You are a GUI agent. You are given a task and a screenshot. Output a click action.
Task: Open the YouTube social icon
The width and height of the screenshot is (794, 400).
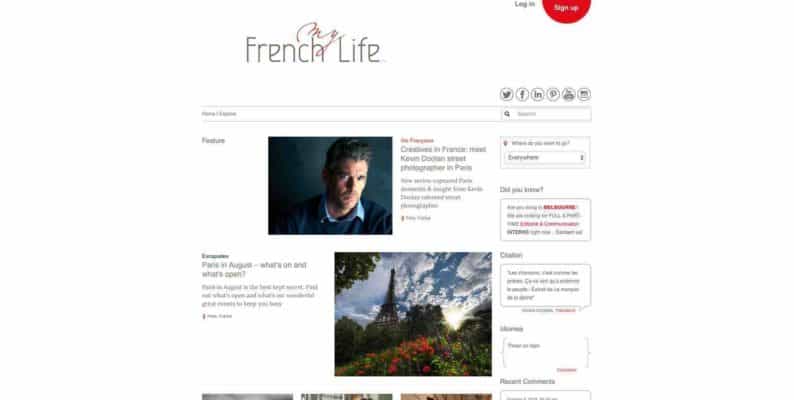click(569, 94)
